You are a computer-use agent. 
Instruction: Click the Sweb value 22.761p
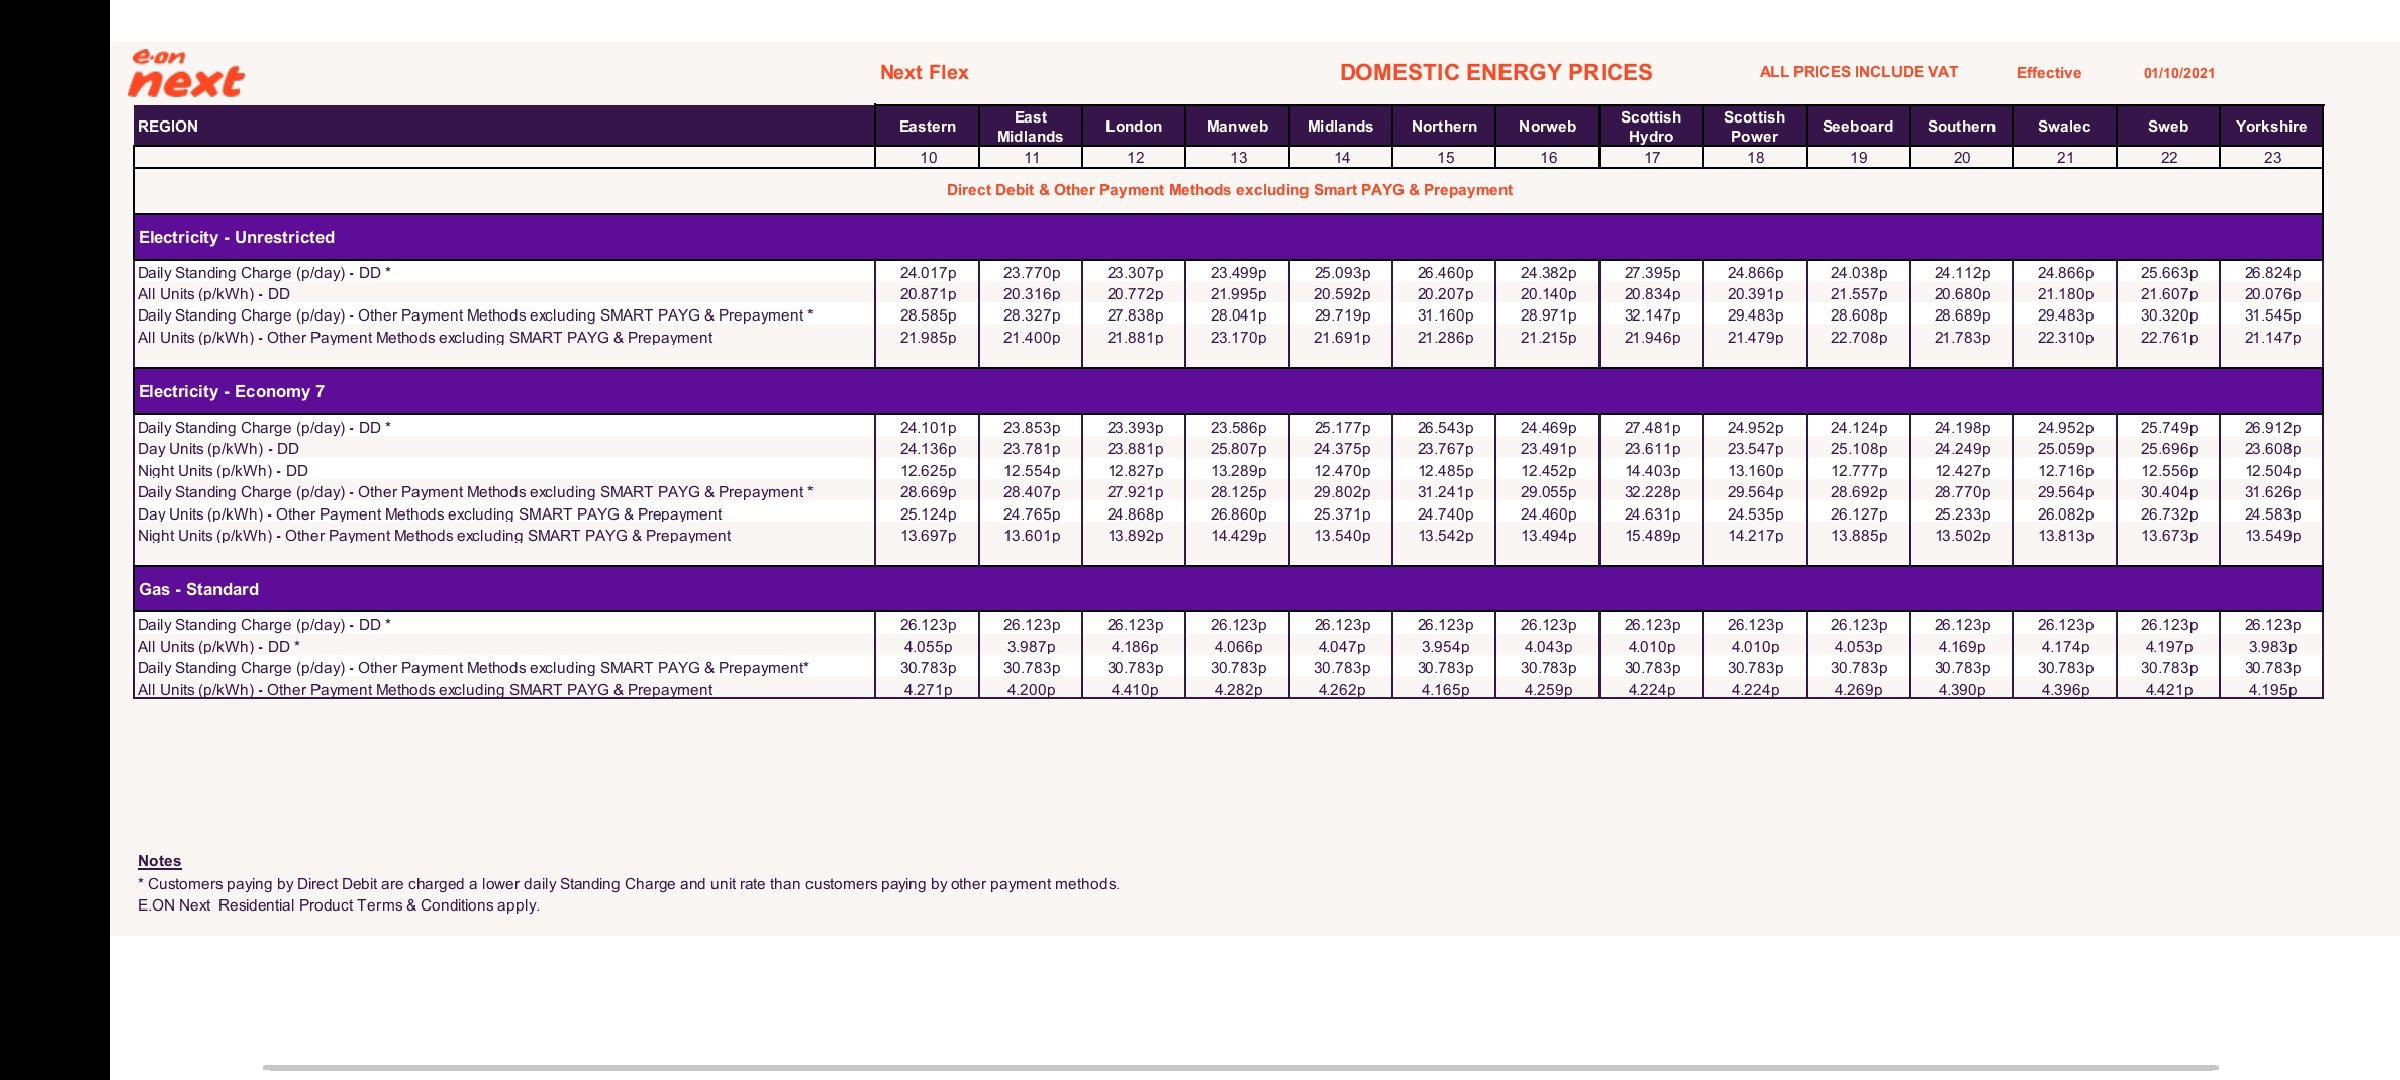(2169, 338)
